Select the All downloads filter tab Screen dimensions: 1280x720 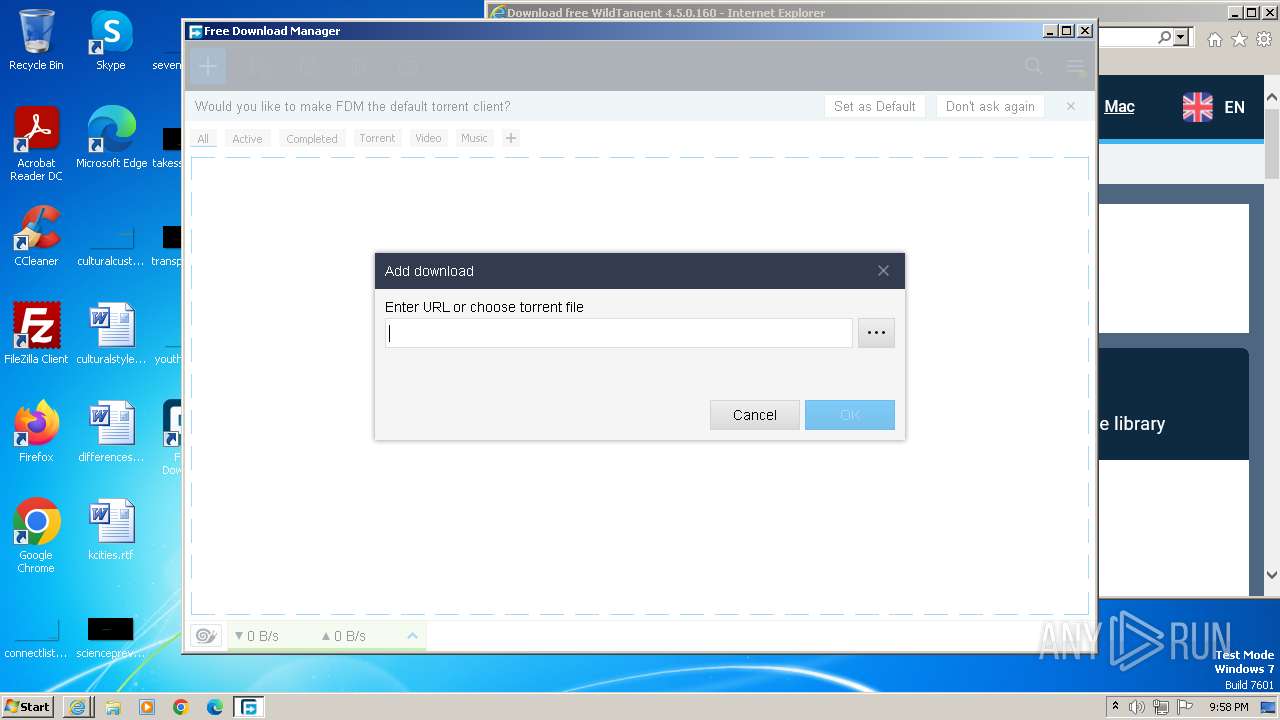[x=203, y=139]
